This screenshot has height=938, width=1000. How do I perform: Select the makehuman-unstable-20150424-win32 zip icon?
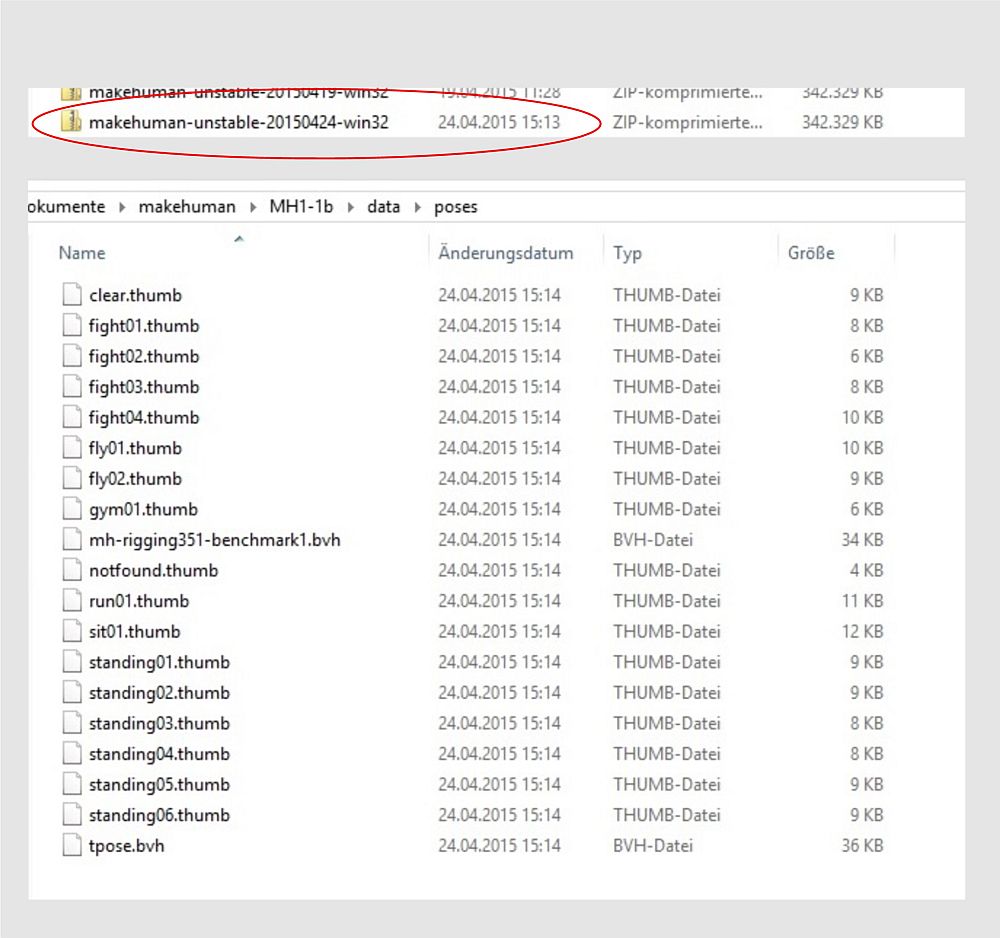(x=71, y=121)
